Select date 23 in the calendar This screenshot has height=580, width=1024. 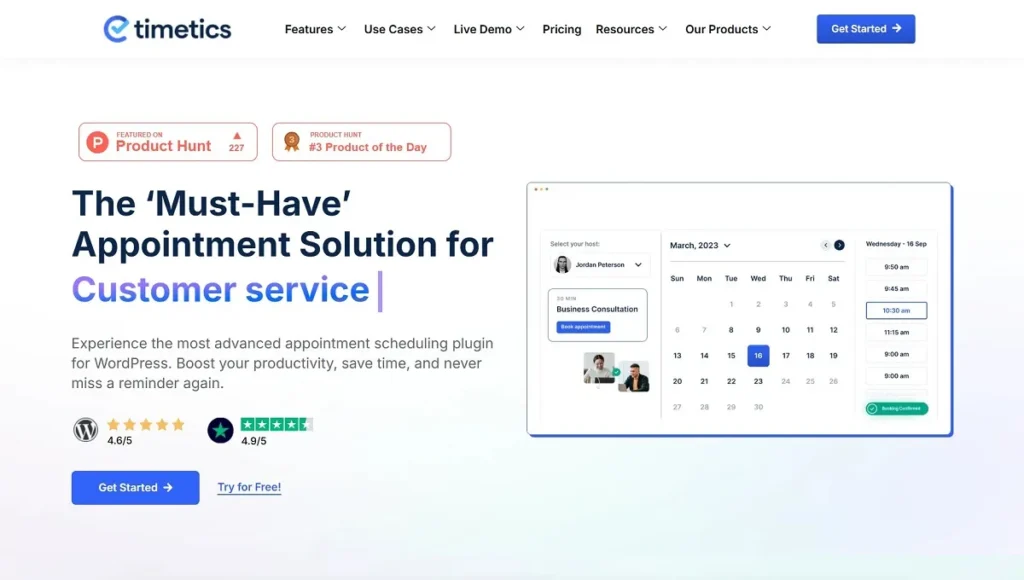point(758,381)
